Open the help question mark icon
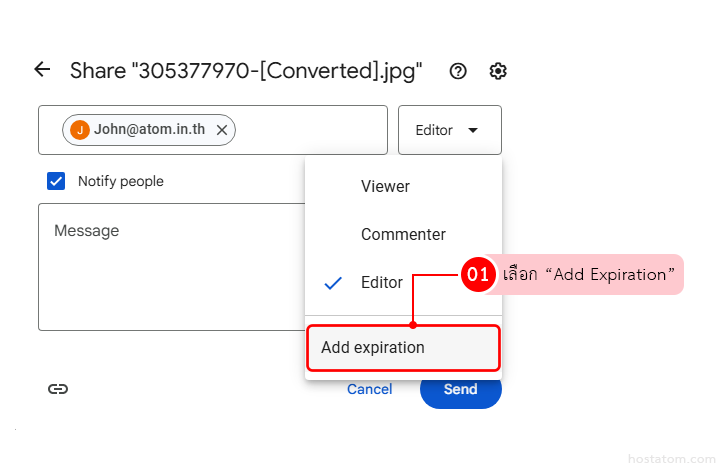This screenshot has height=468, width=720. coord(458,71)
